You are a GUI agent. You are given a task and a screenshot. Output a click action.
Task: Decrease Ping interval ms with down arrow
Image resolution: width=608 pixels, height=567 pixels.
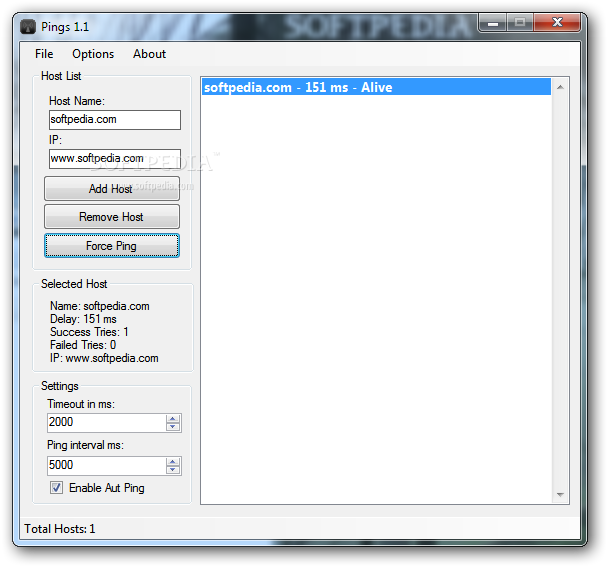pyautogui.click(x=173, y=470)
